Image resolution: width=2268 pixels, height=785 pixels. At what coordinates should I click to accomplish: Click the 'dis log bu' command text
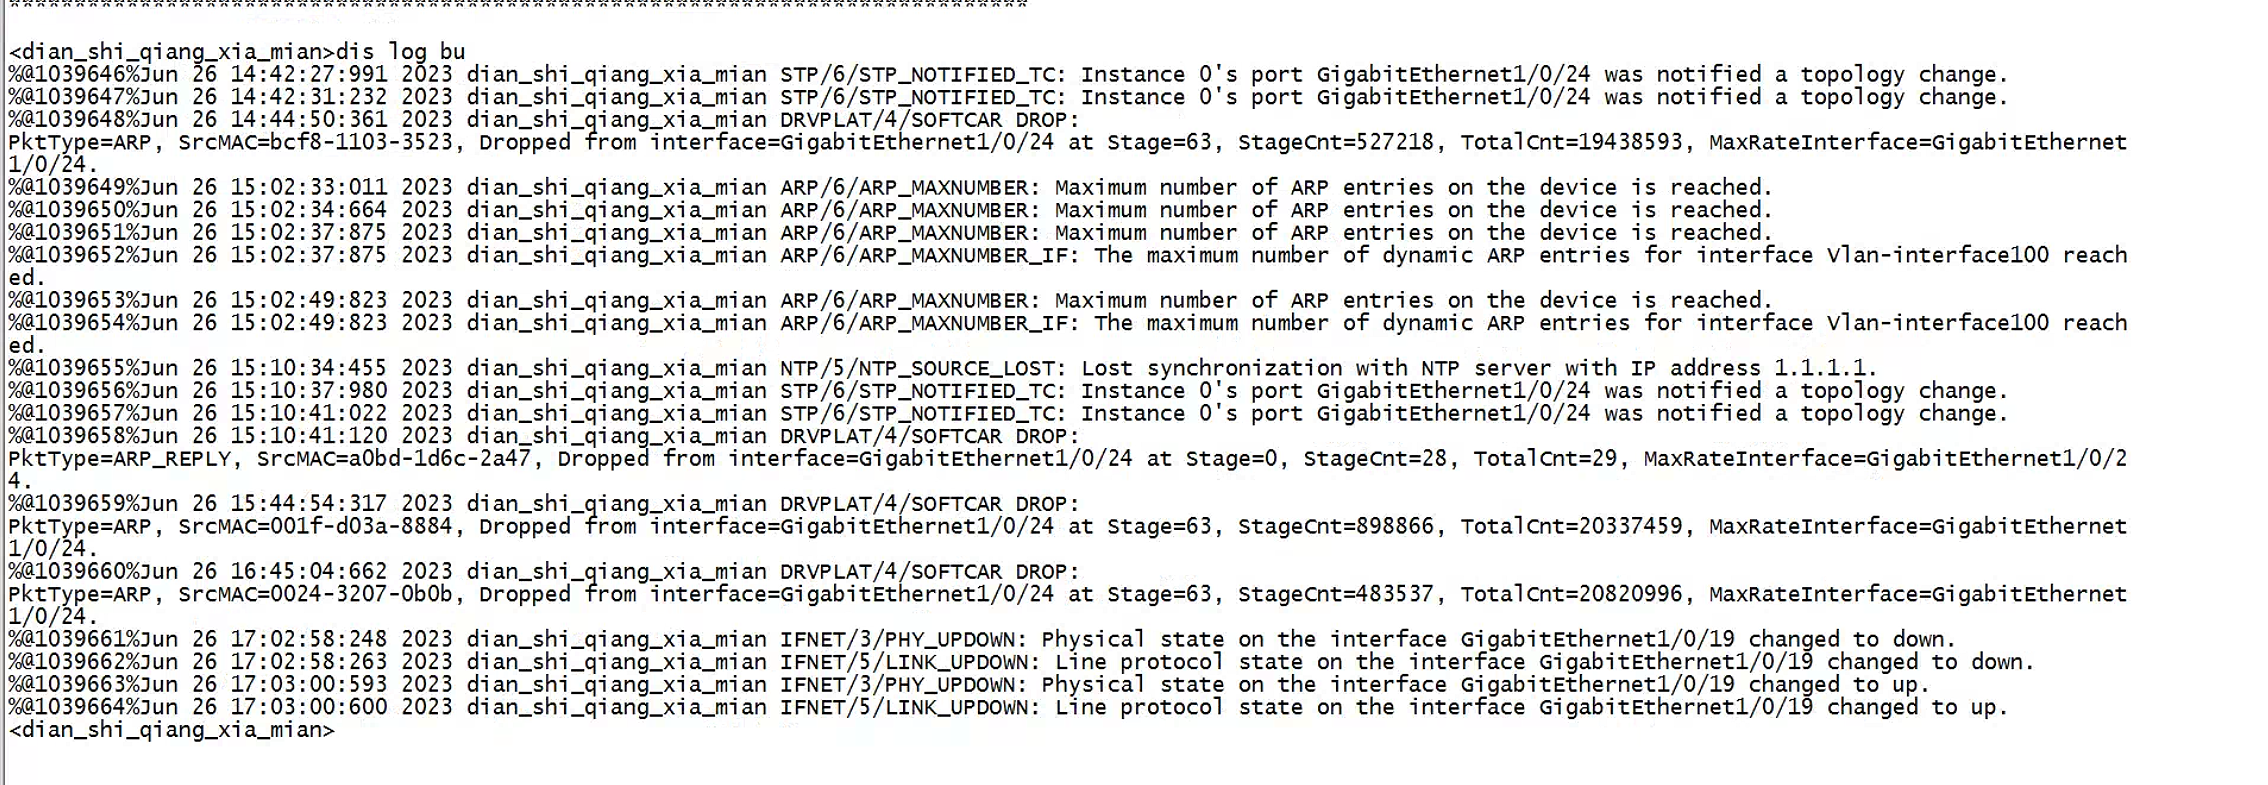tap(400, 52)
